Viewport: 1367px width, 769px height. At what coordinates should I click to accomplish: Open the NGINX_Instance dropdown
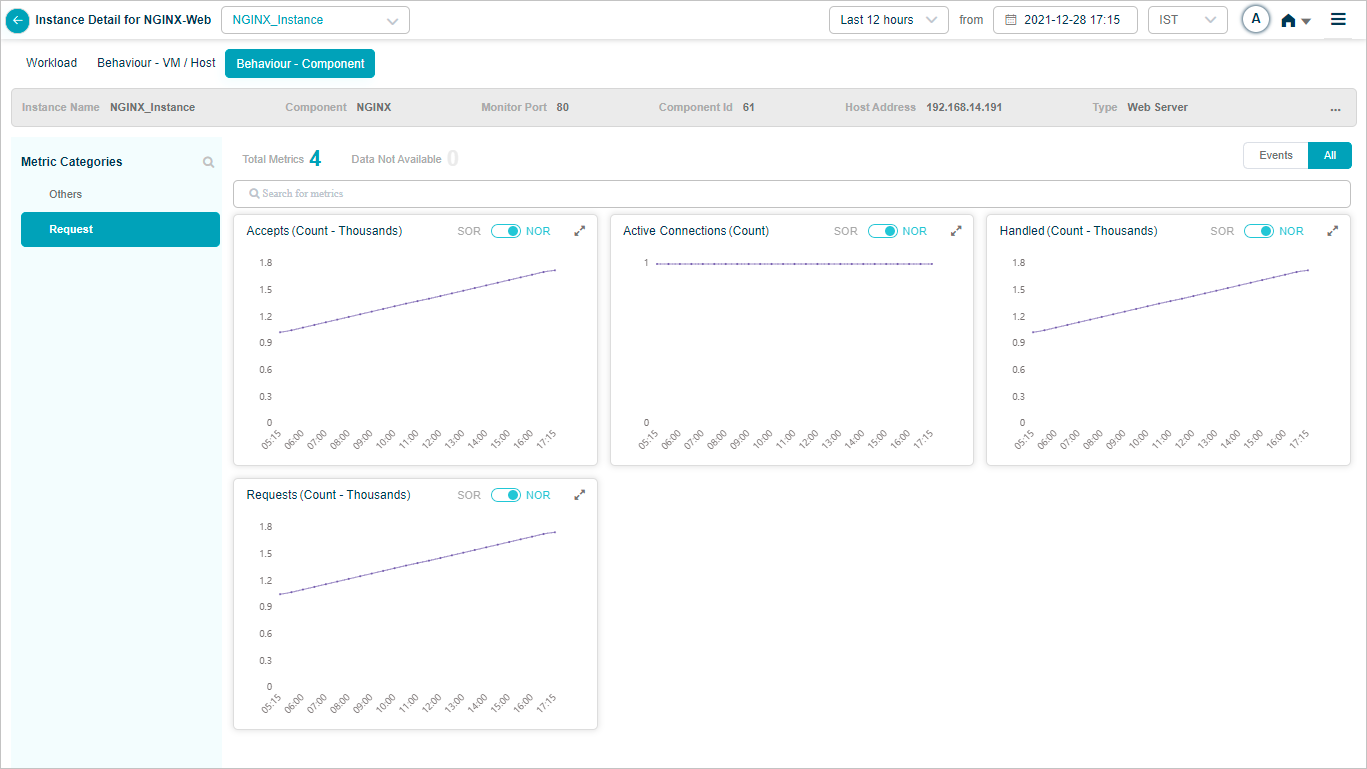[x=315, y=20]
